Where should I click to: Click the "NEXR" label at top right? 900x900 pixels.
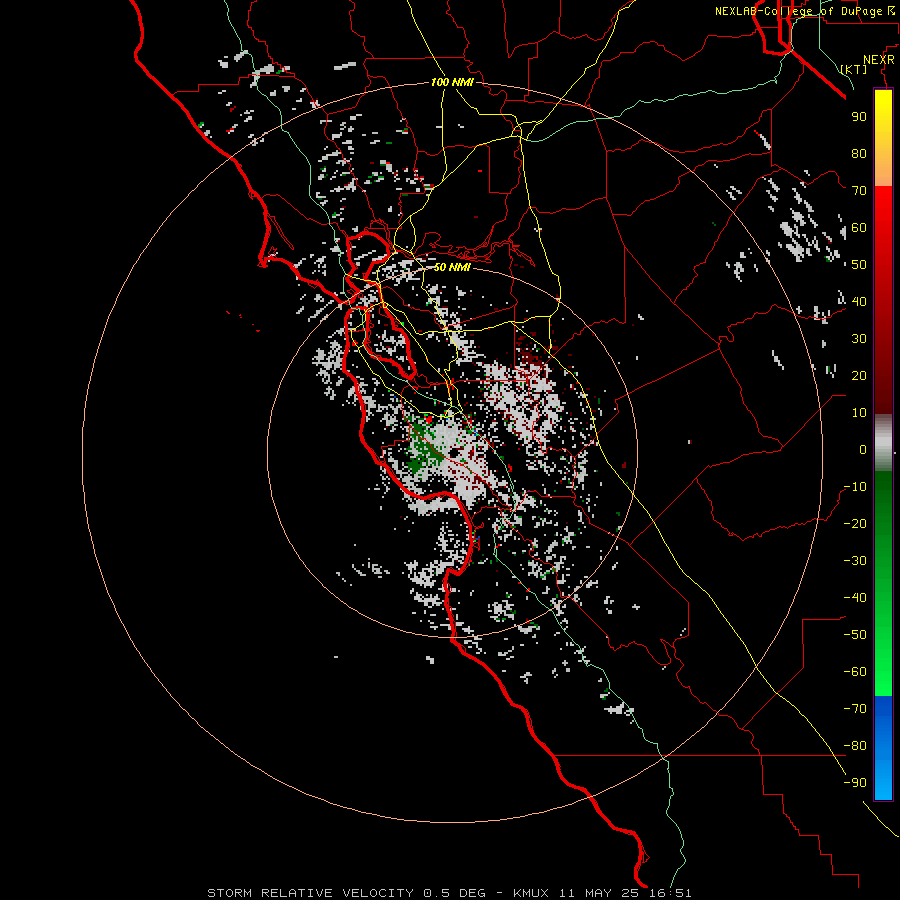[878, 60]
